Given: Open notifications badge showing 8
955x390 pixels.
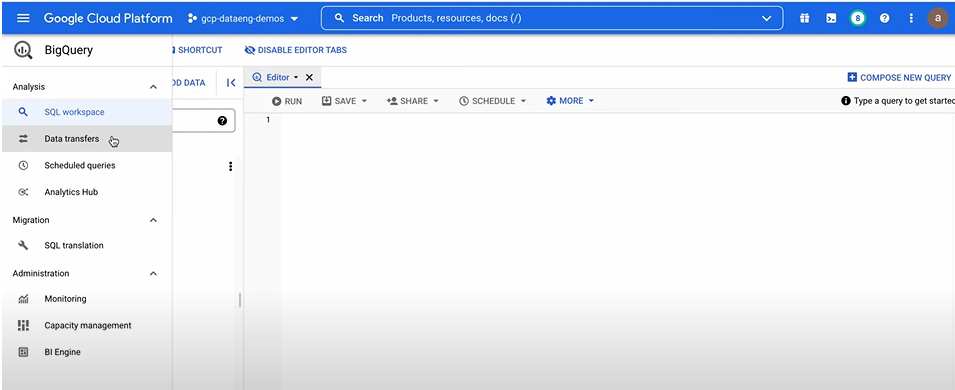Looking at the screenshot, I should click(858, 18).
